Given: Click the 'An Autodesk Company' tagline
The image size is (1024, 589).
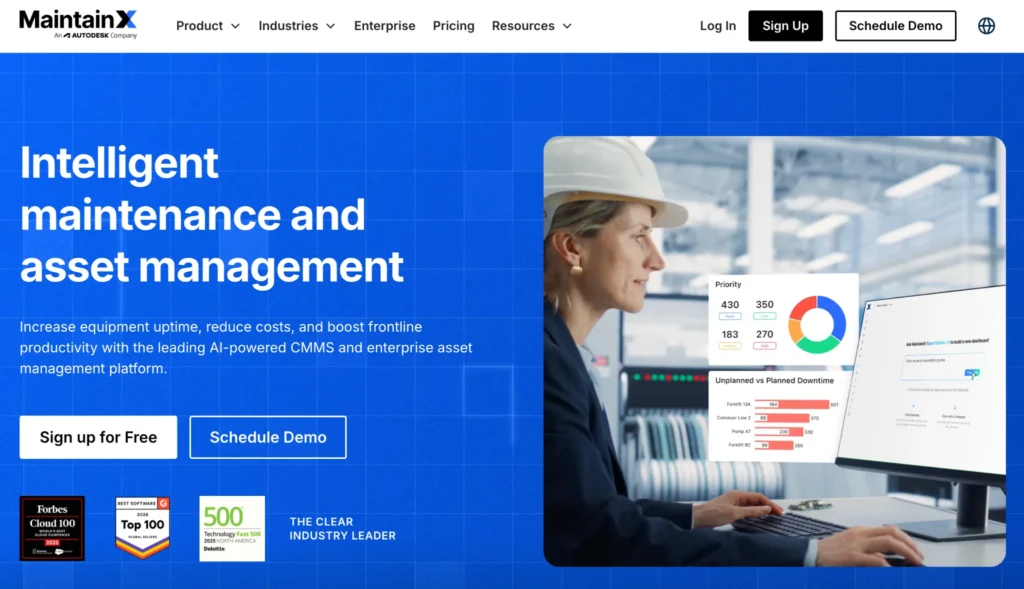Looking at the screenshot, I should (95, 35).
